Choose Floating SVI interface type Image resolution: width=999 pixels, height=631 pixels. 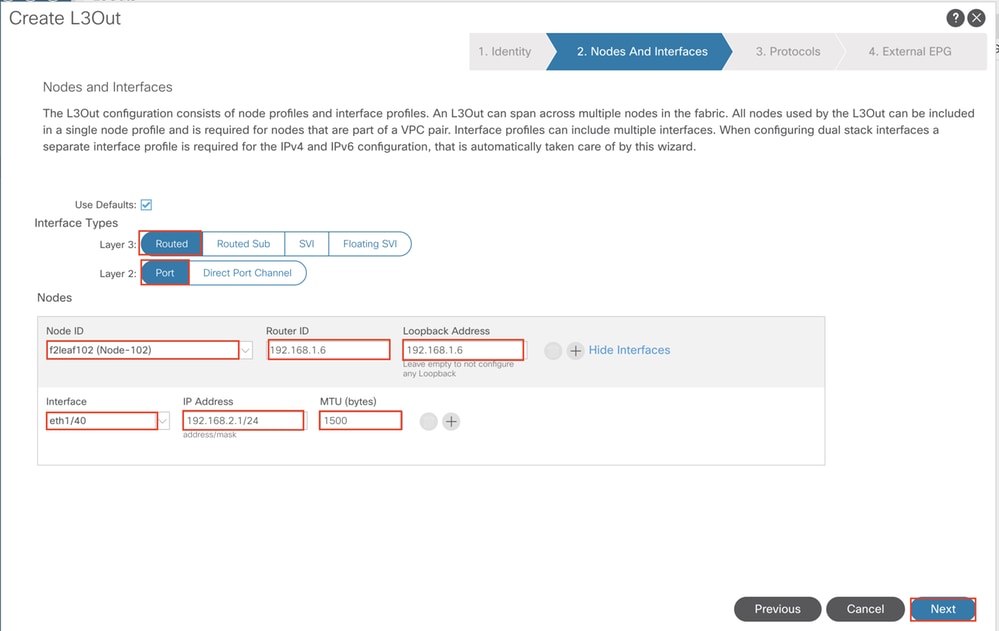pos(370,244)
